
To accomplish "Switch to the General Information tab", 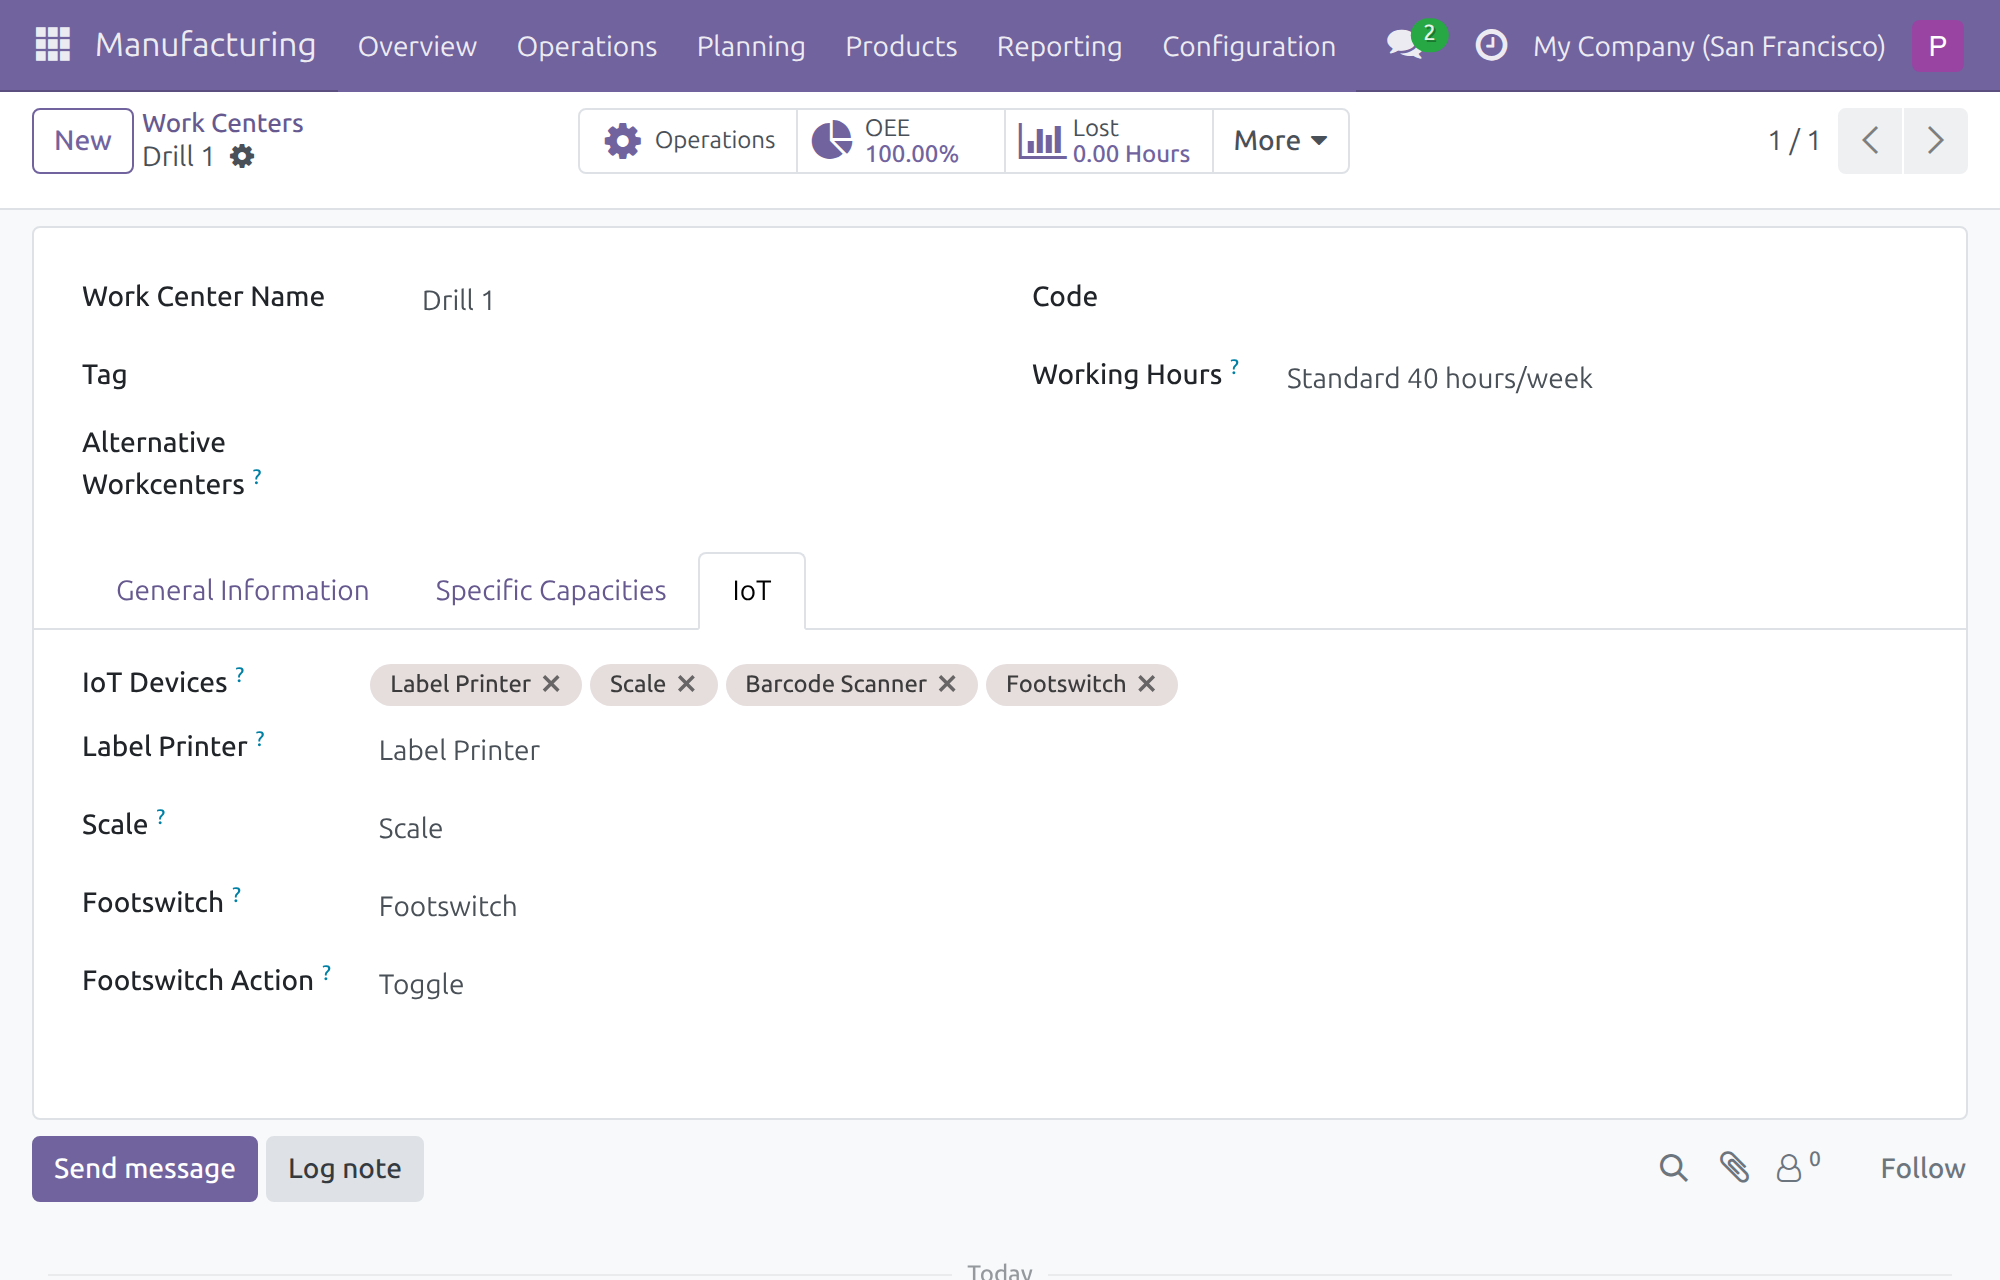I will coord(243,591).
